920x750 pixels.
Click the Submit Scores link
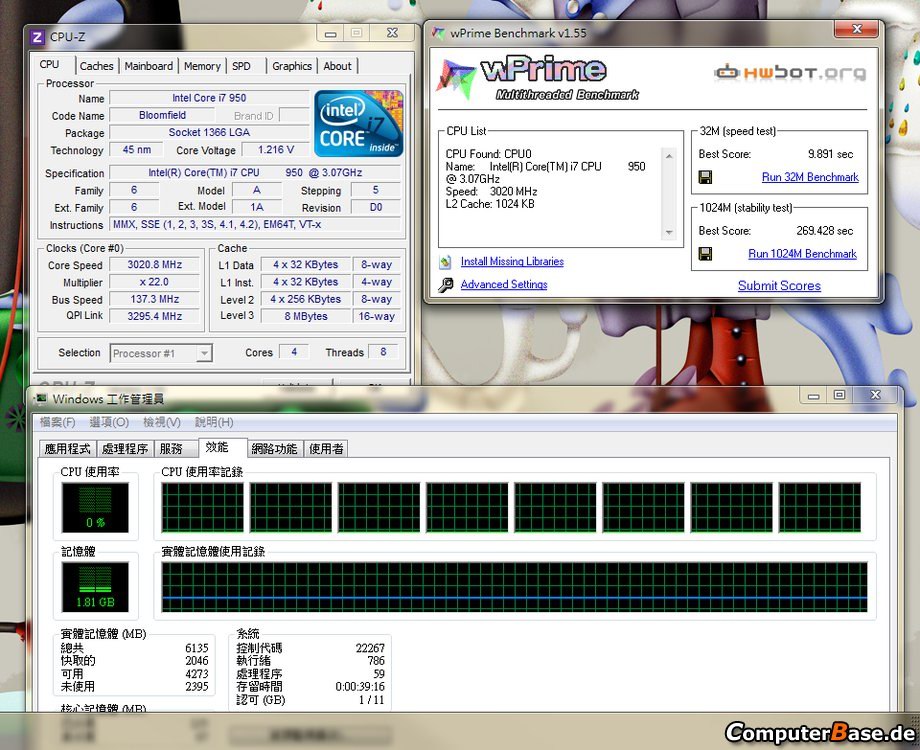[778, 286]
